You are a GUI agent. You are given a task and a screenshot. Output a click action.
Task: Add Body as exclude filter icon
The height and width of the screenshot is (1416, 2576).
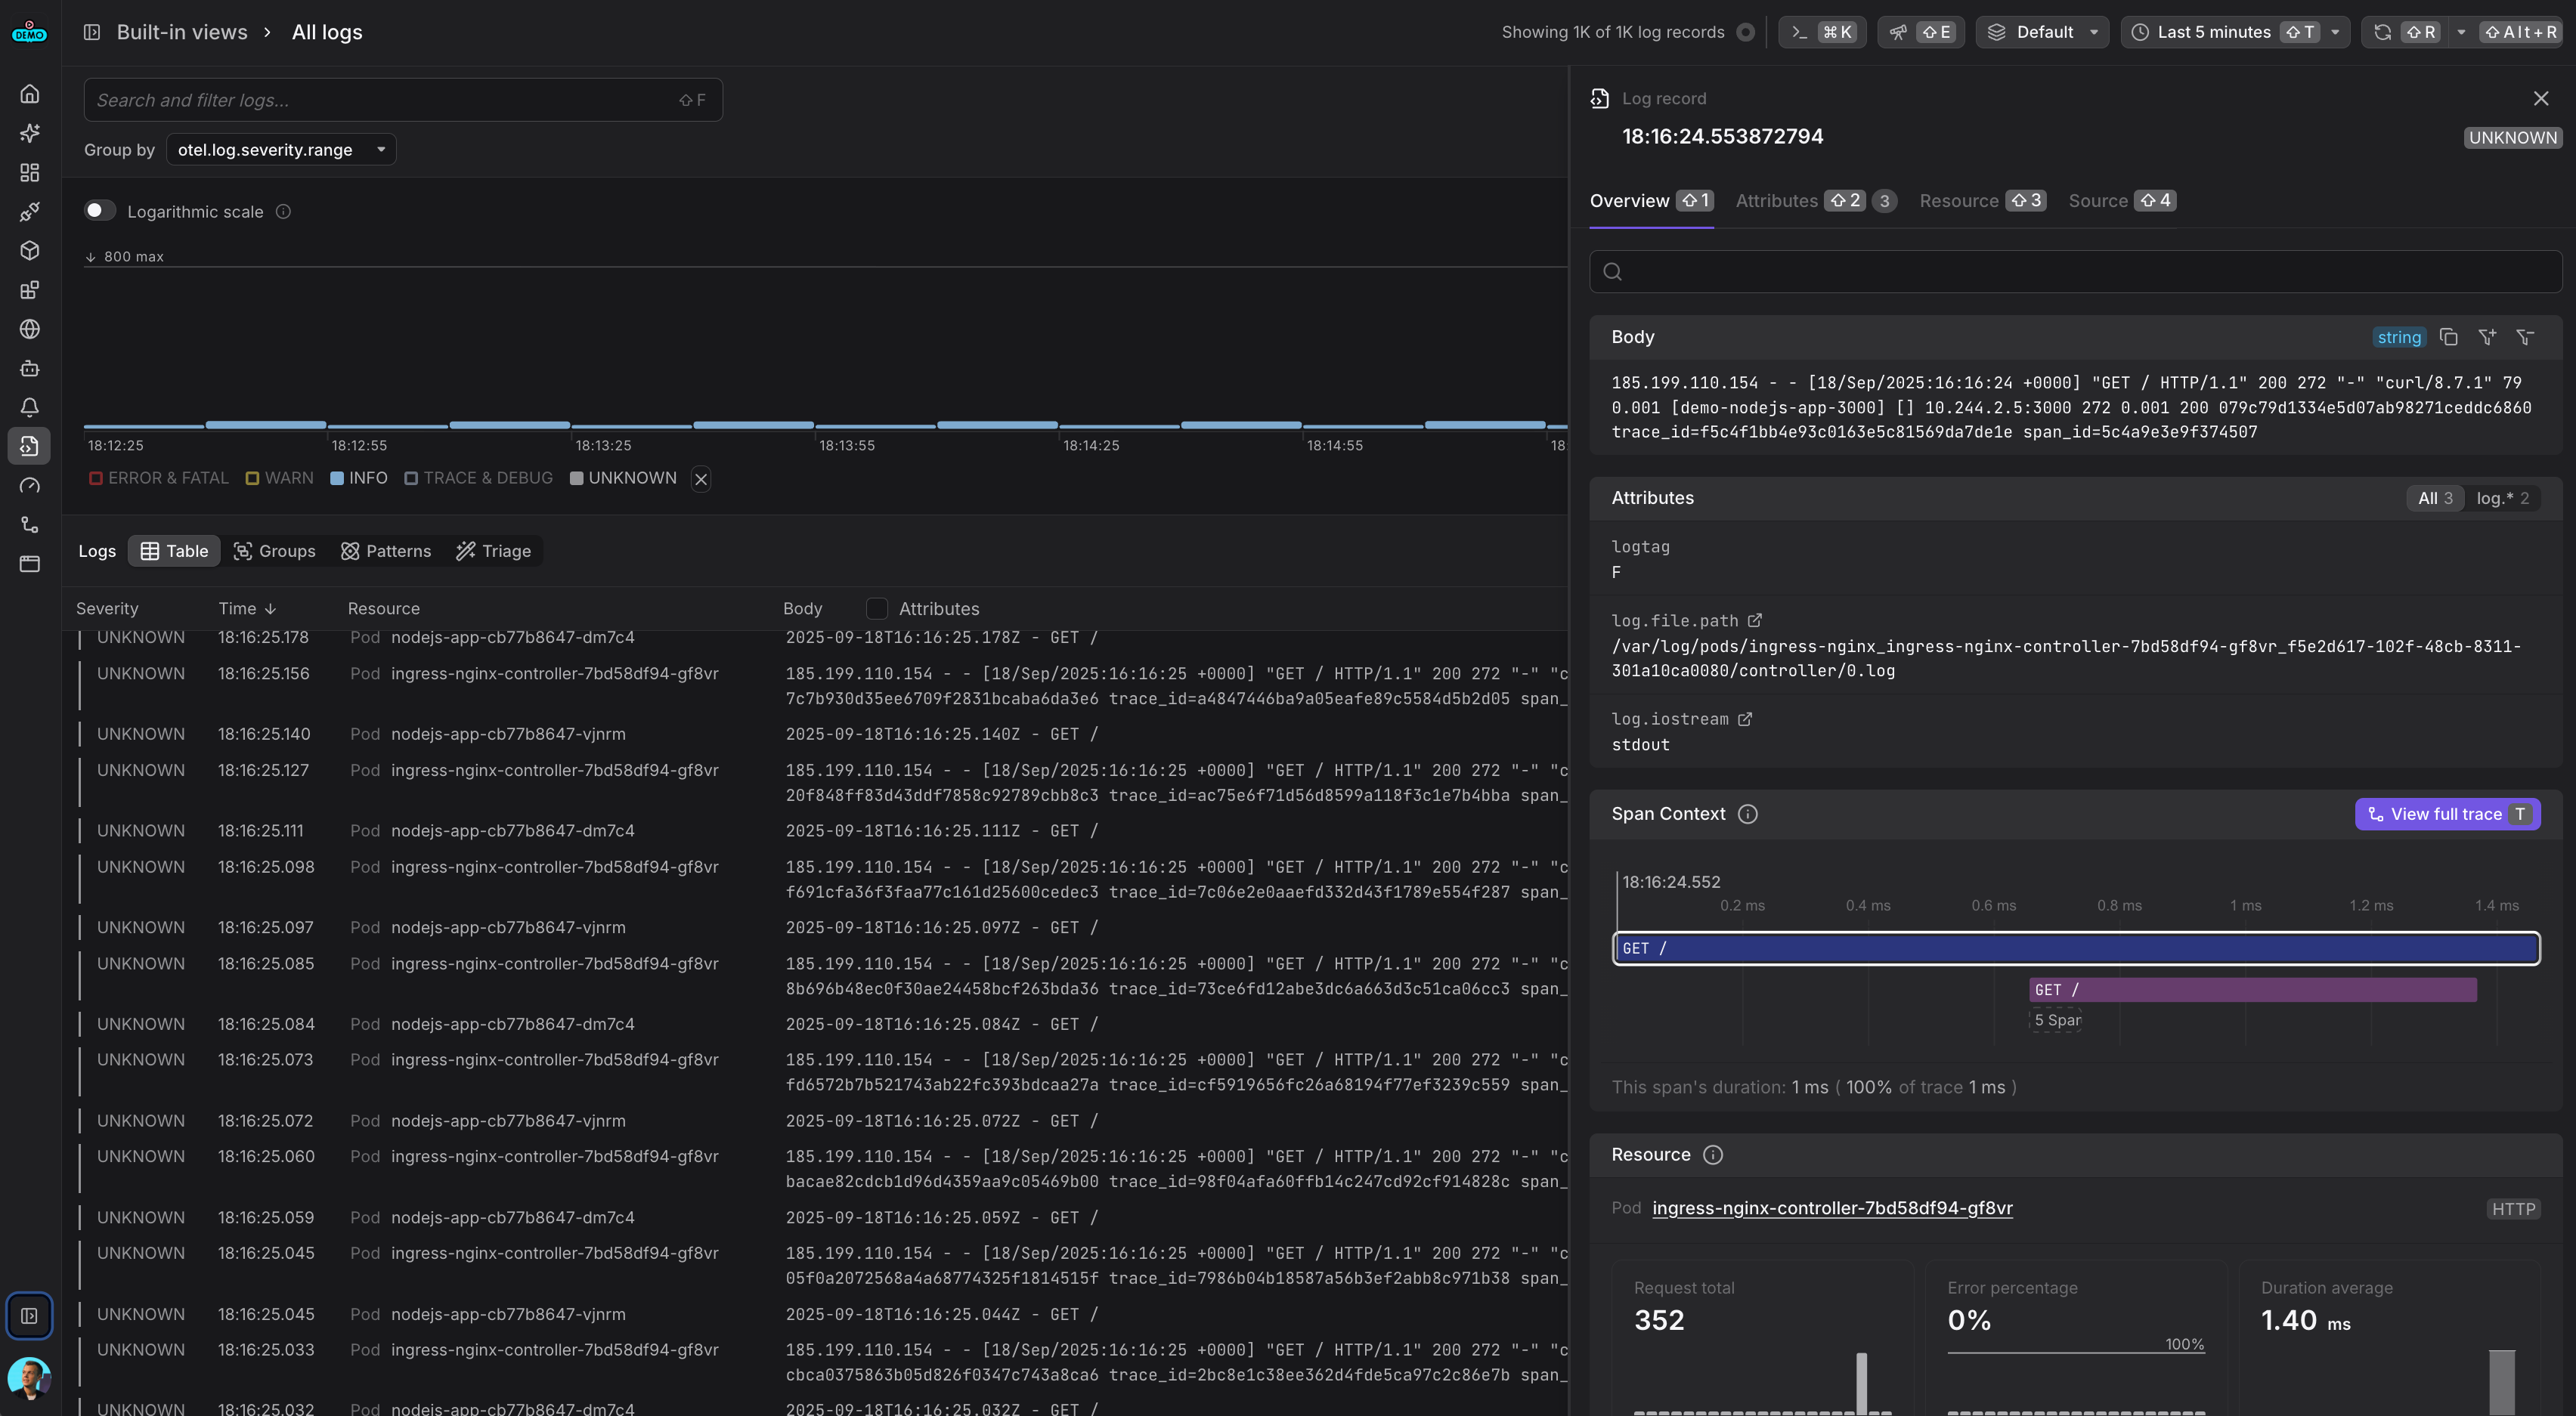(2525, 337)
